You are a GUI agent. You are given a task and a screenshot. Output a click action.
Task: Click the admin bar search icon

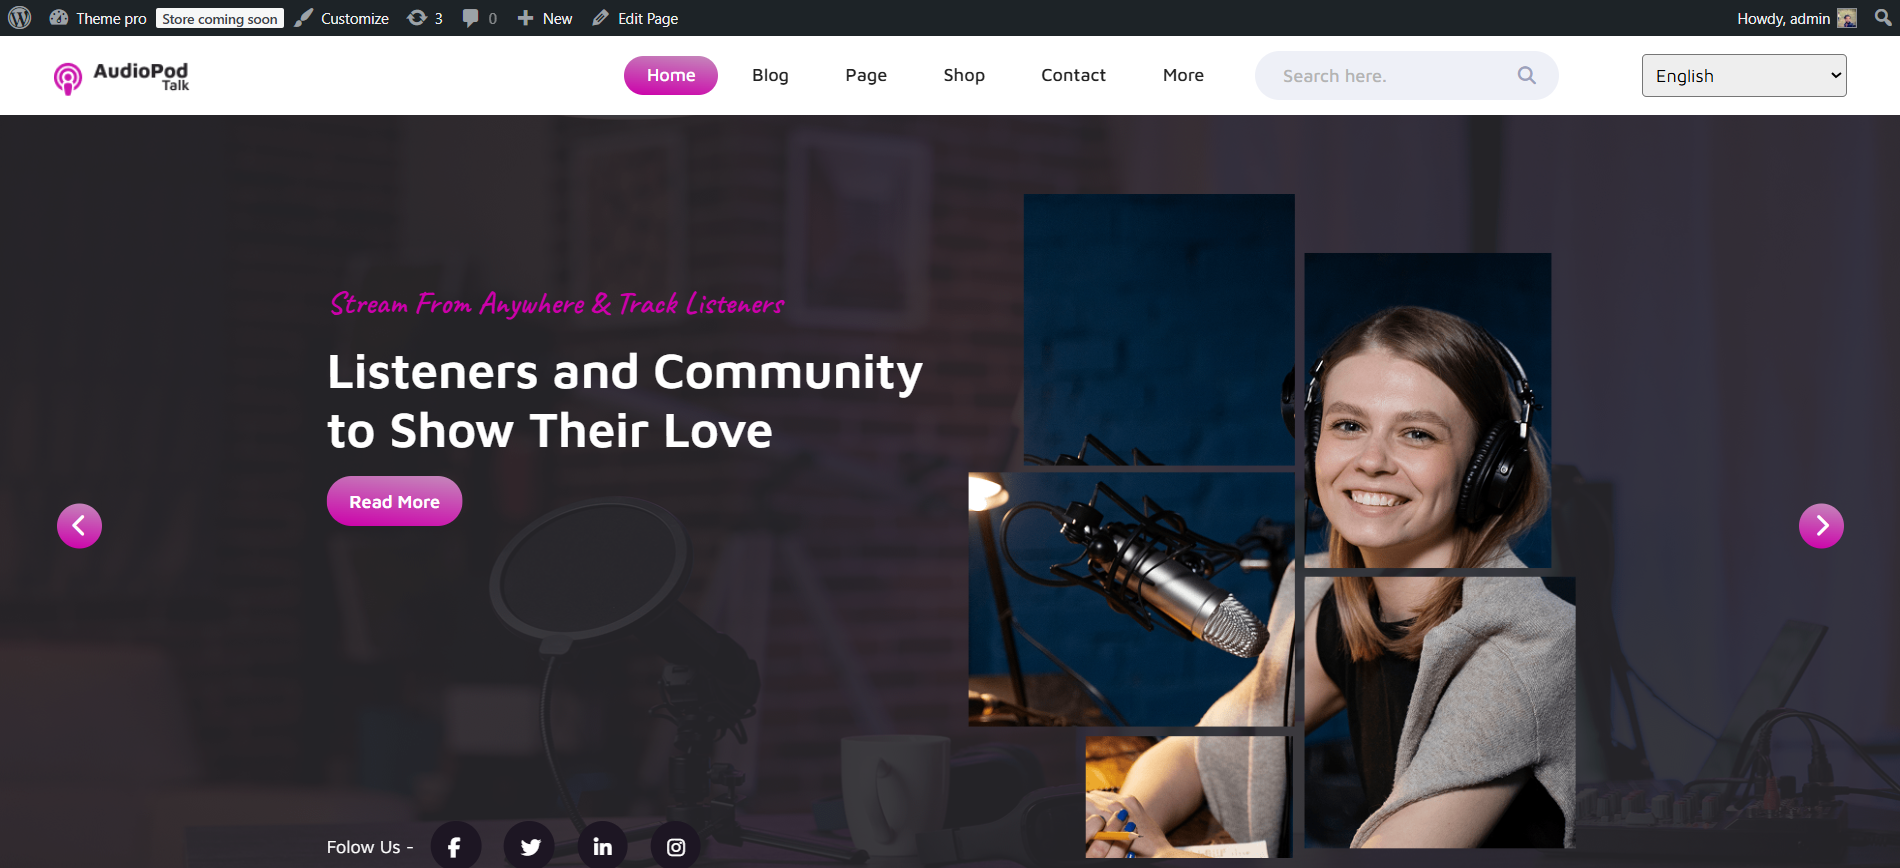pos(1883,18)
